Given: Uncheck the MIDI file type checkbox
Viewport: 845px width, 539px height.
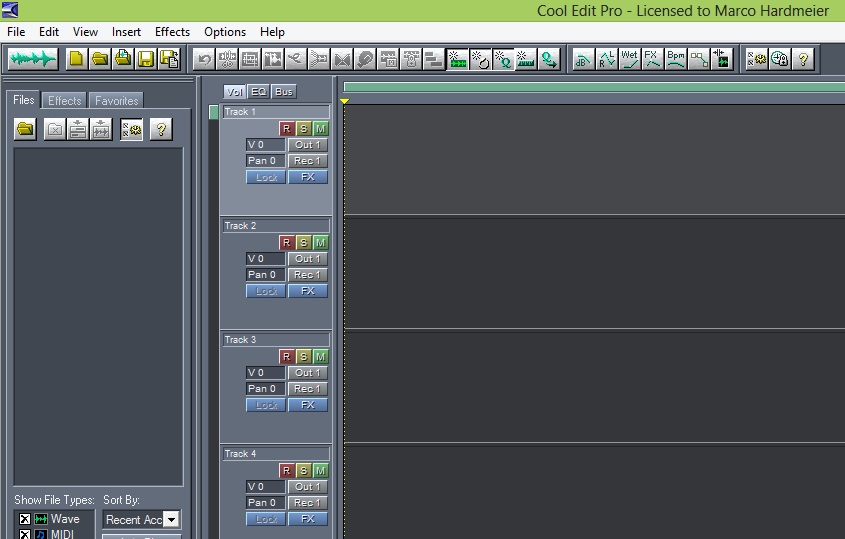Looking at the screenshot, I should 25,534.
